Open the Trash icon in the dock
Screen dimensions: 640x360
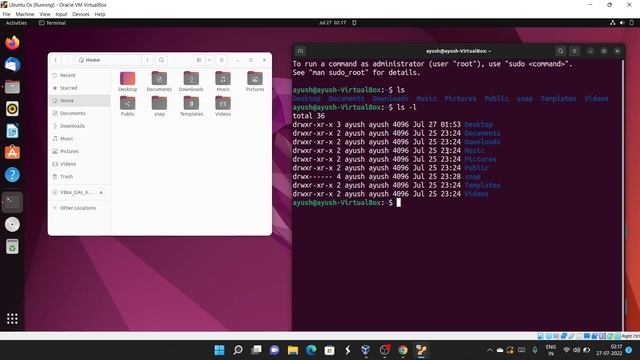(x=12, y=247)
